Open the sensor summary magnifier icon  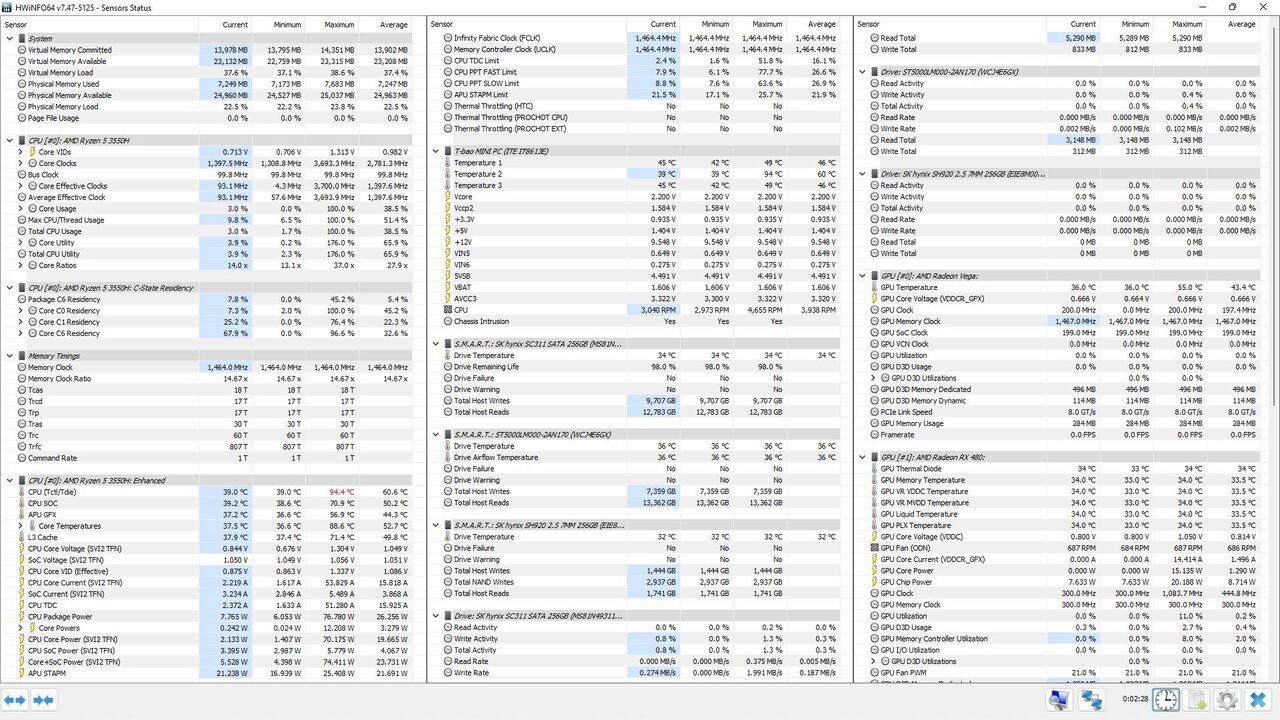pos(1058,701)
